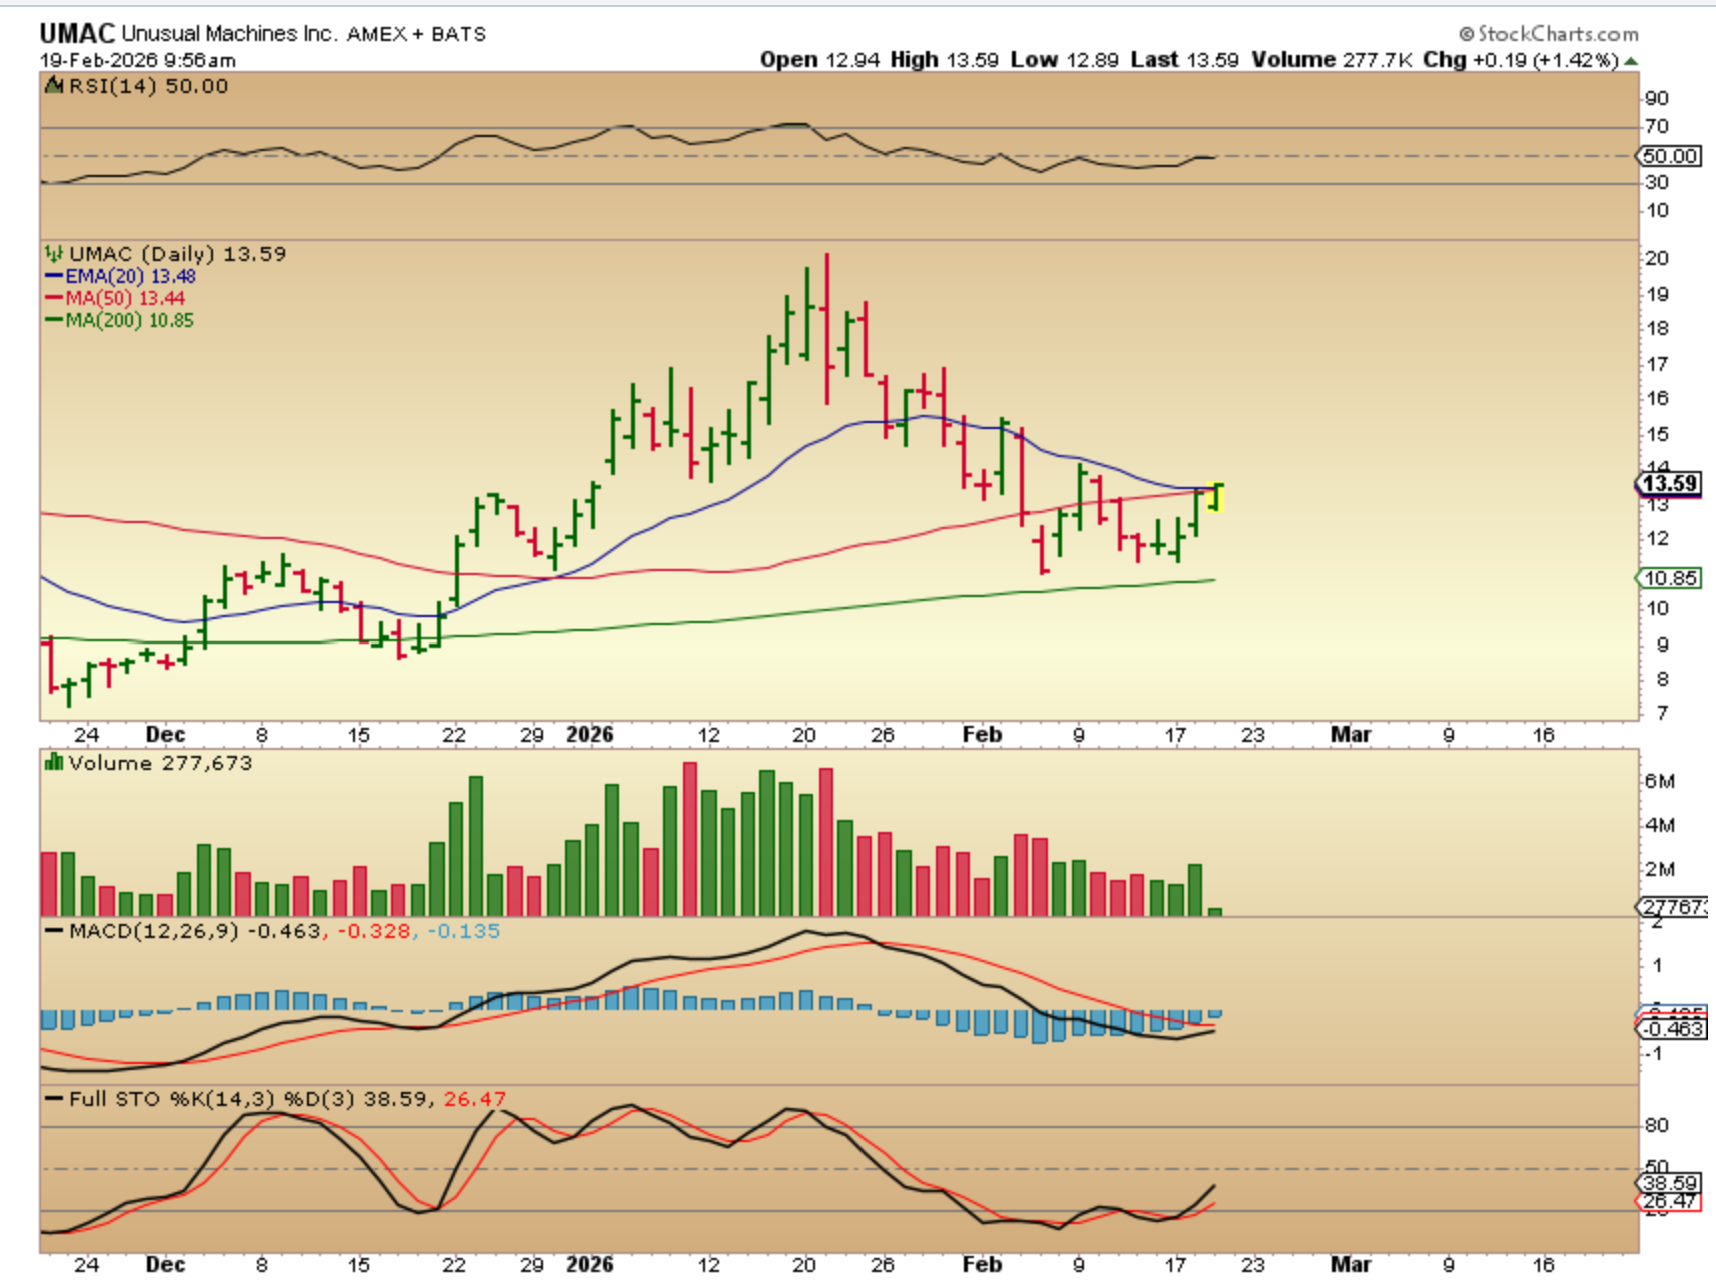The width and height of the screenshot is (1716, 1281).
Task: Select the red MA(50) legend line marker
Action: 54,298
